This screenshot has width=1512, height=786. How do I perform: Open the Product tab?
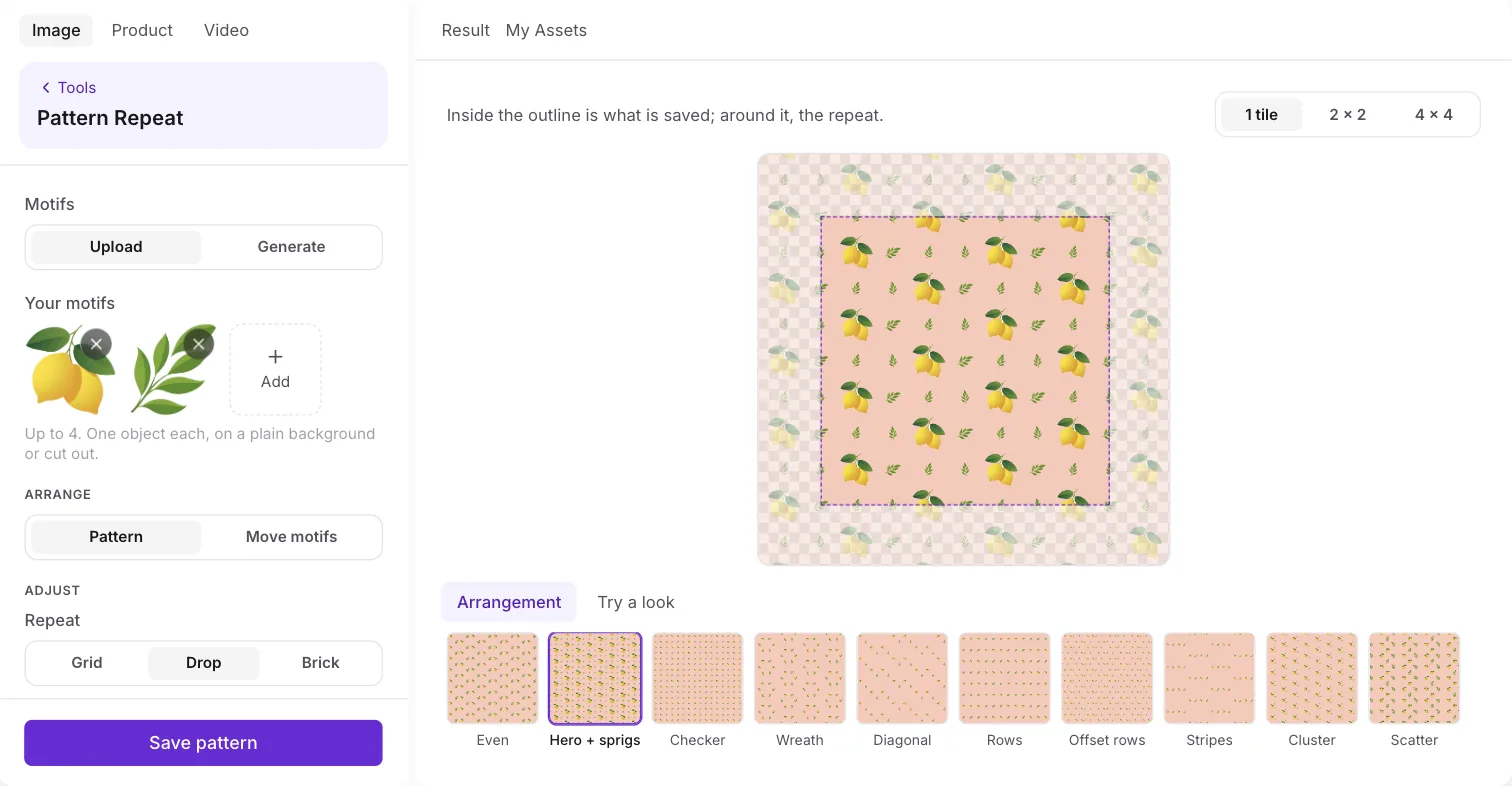[x=142, y=30]
